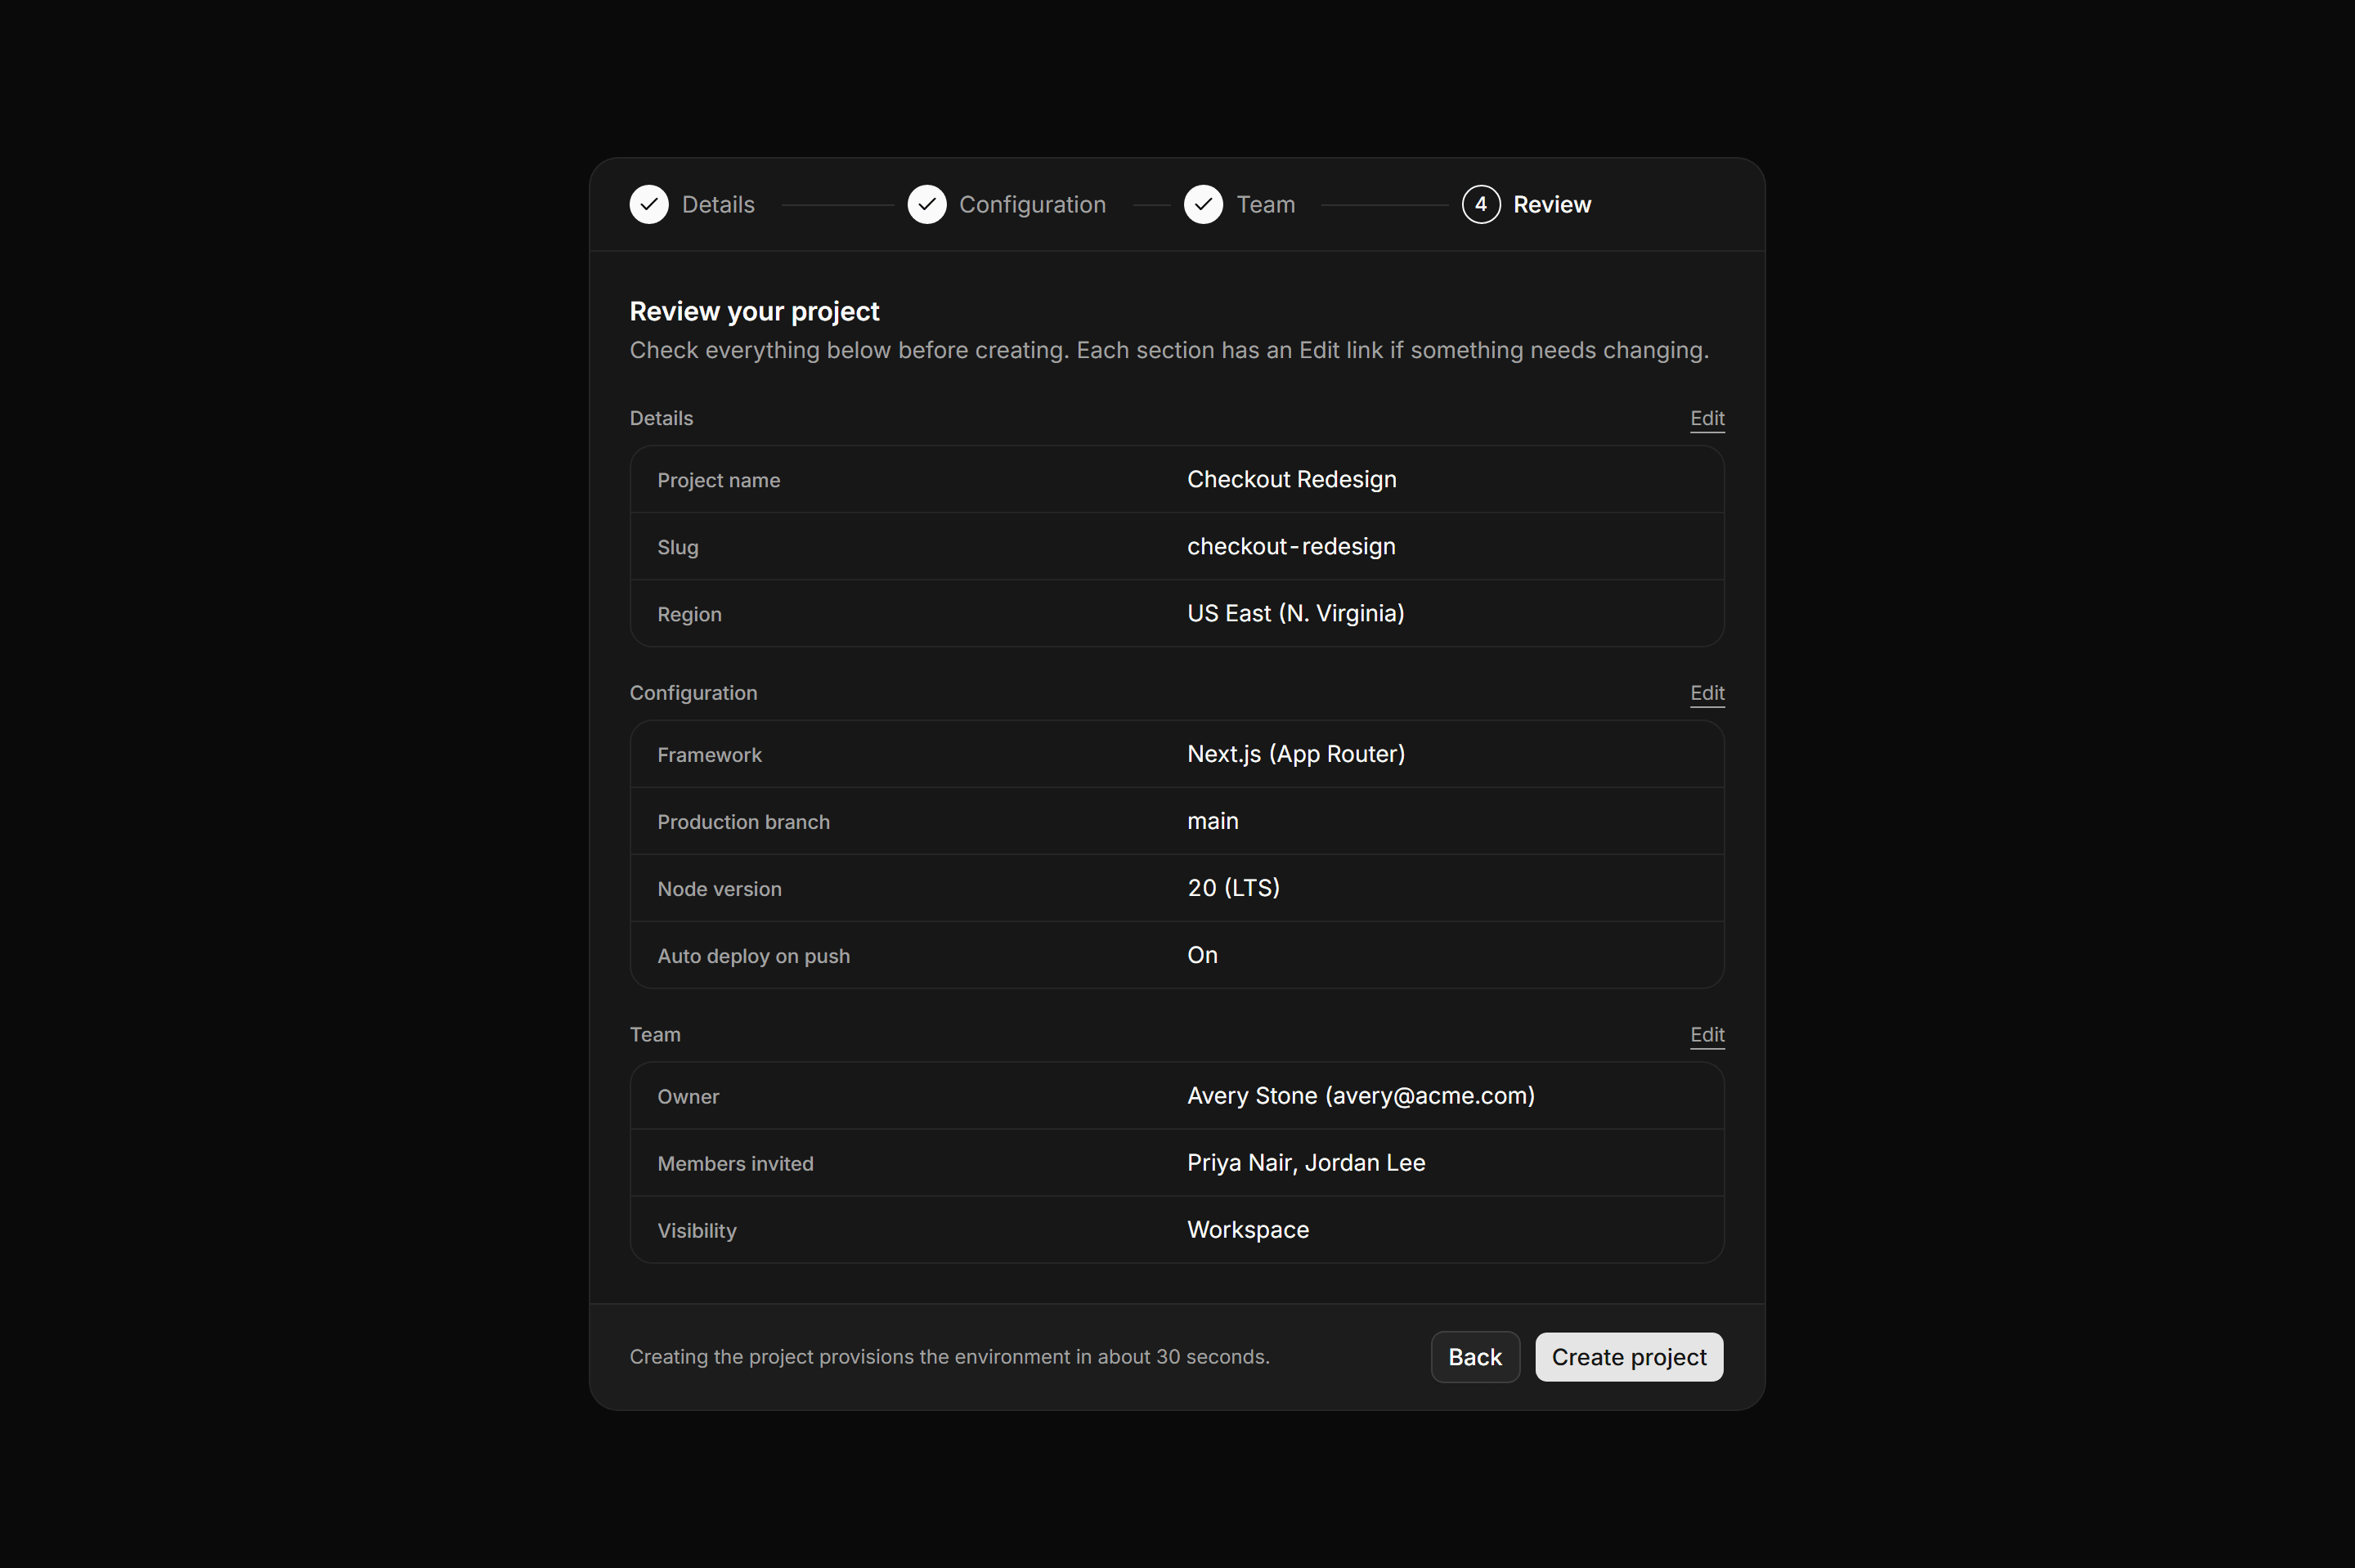Image resolution: width=2355 pixels, height=1568 pixels.
Task: Edit the Details section
Action: tap(1707, 418)
